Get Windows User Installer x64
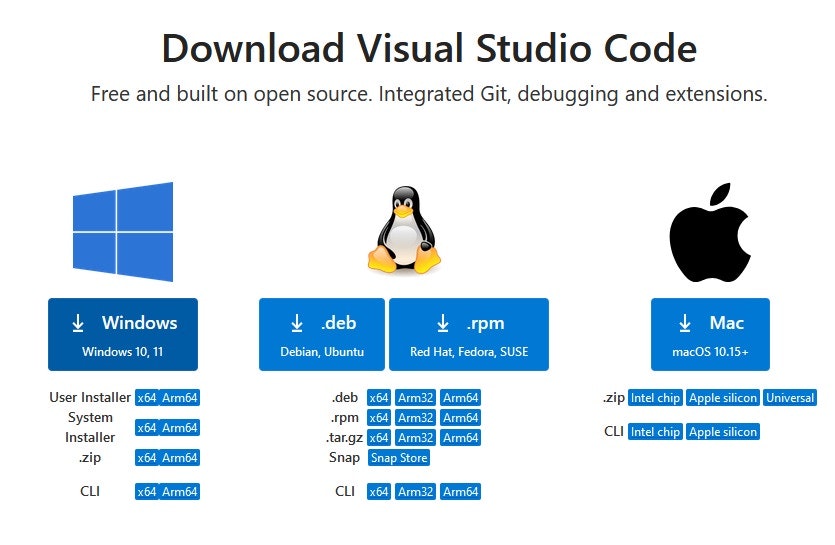This screenshot has height=545, width=835. (x=147, y=398)
